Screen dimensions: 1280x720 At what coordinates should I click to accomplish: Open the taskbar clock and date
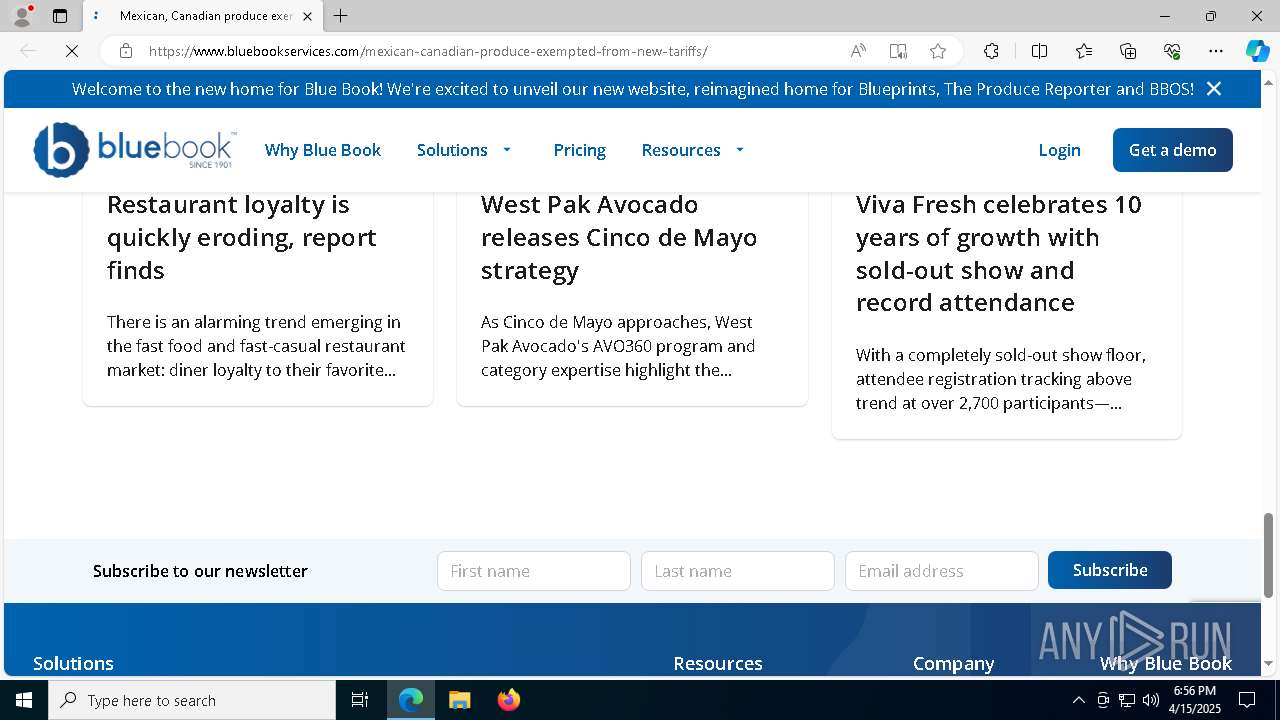click(1195, 700)
